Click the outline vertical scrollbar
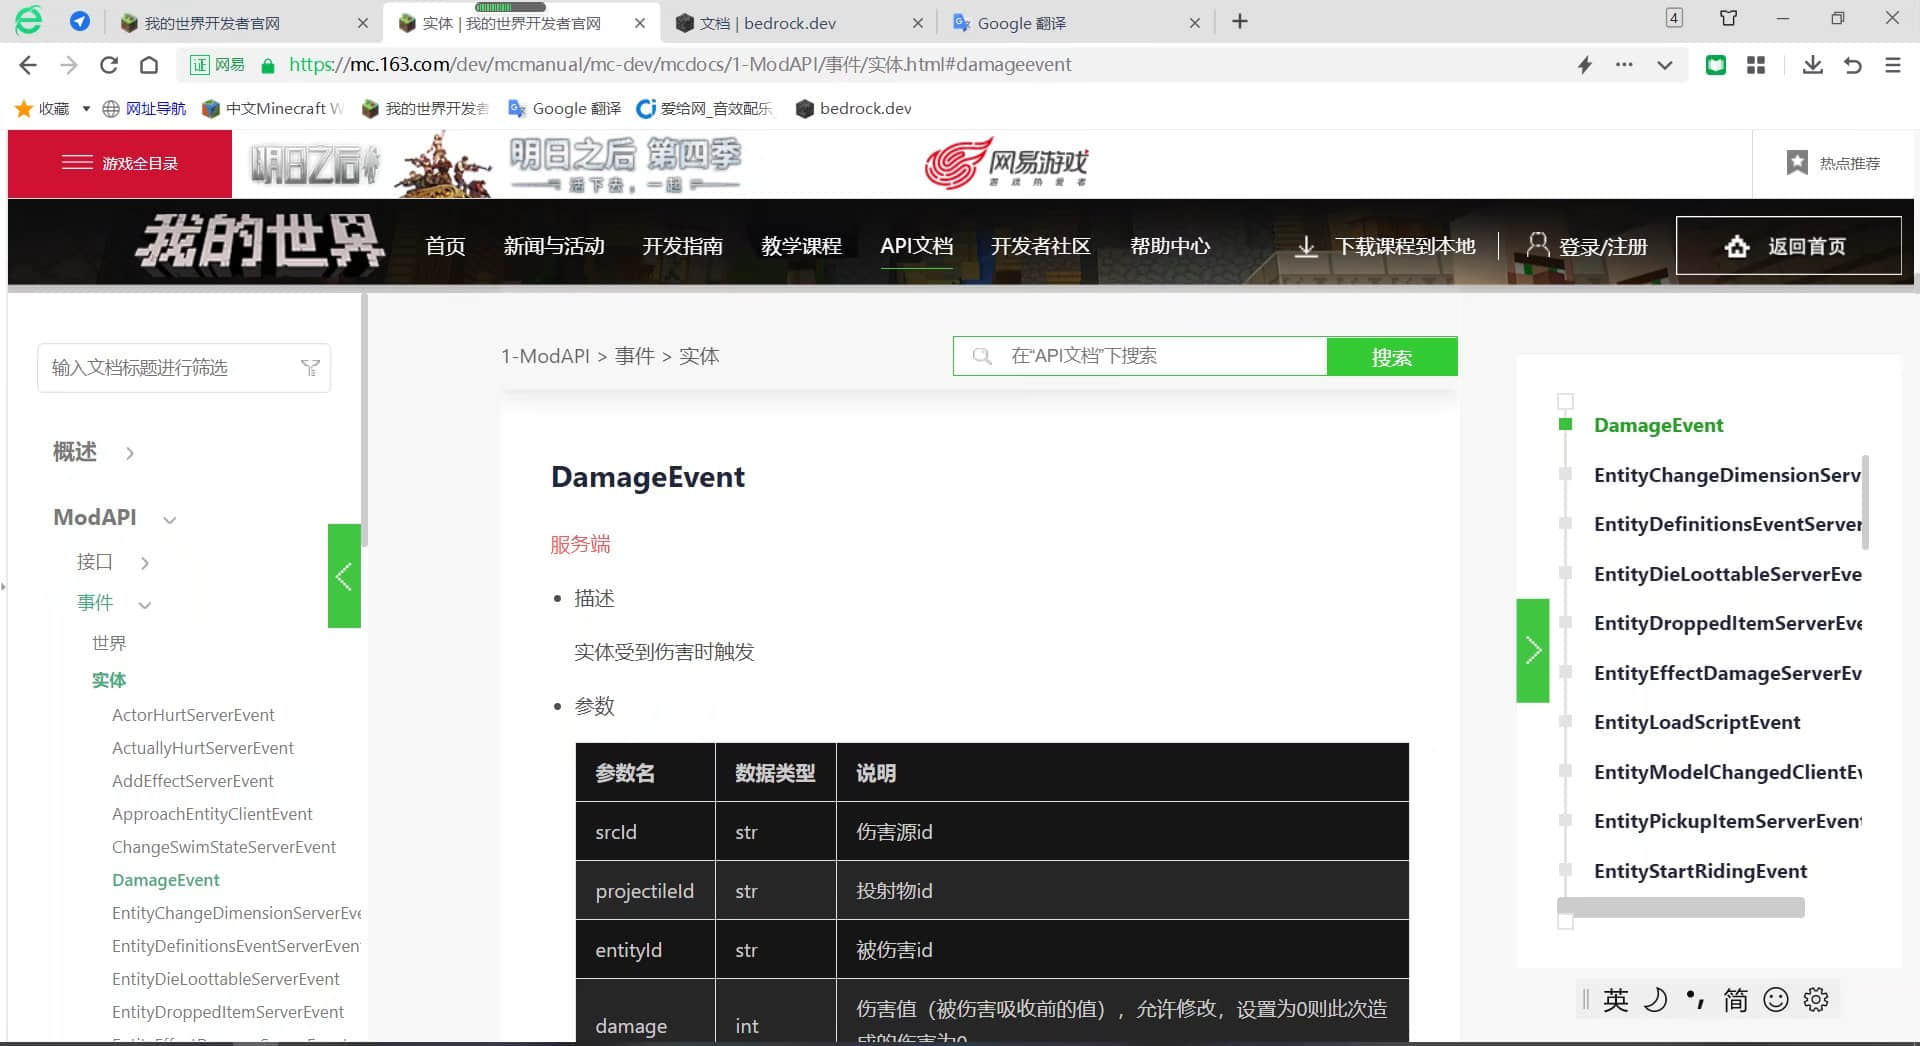1920x1046 pixels. 1866,502
